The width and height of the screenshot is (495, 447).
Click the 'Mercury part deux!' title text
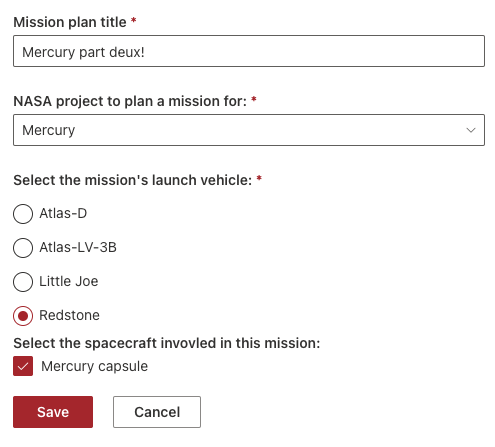click(x=83, y=52)
